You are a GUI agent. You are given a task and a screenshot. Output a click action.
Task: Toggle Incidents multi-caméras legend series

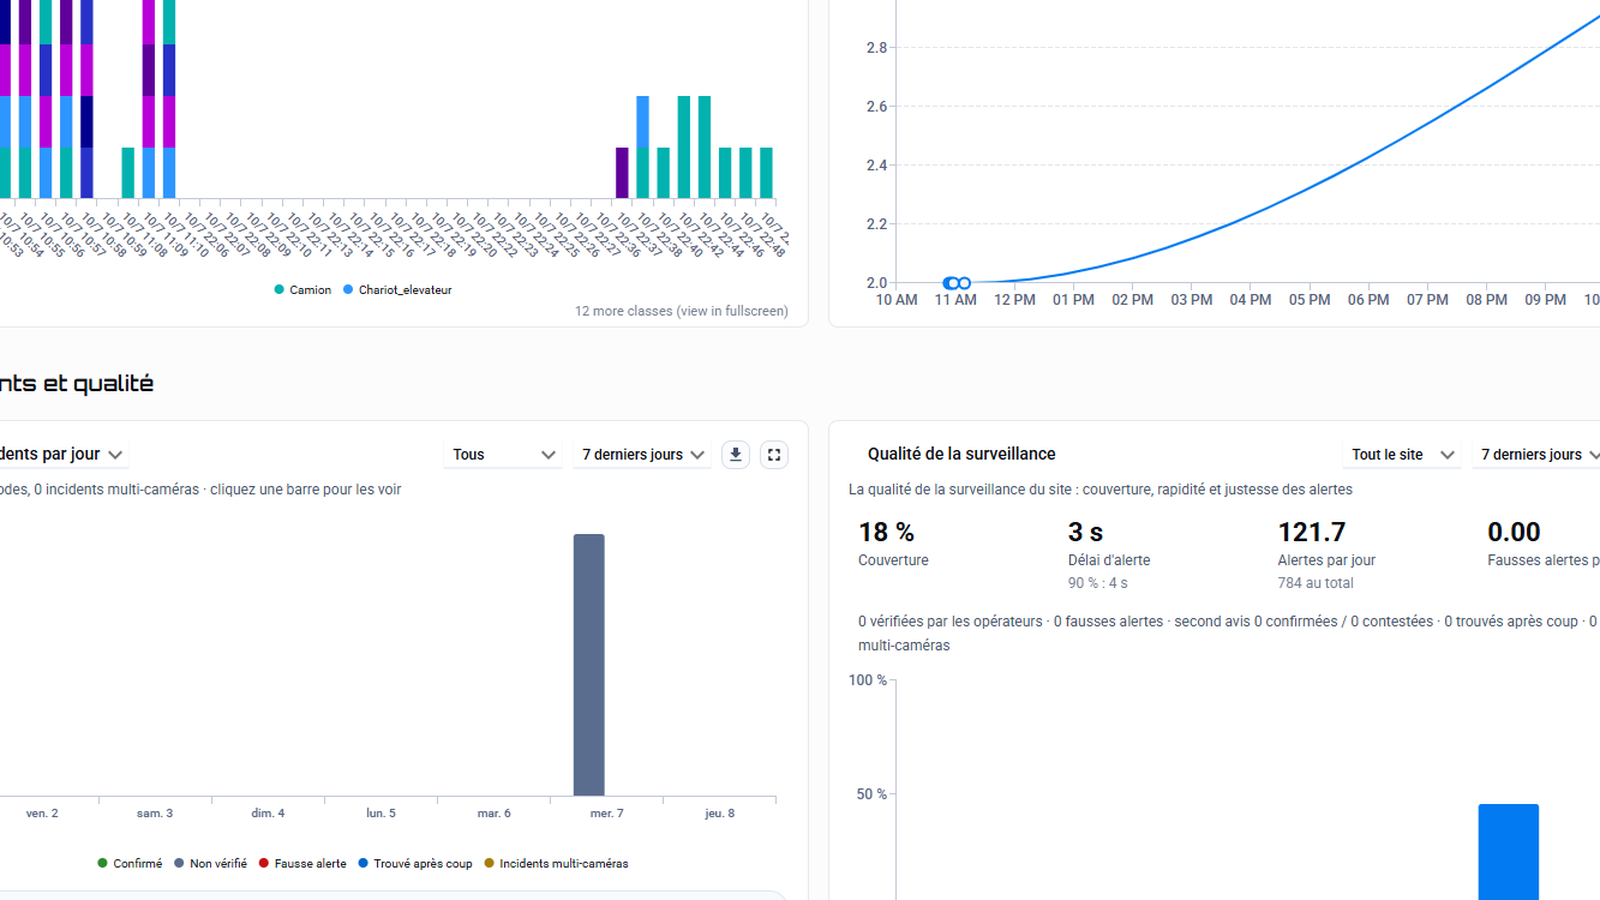pos(556,863)
